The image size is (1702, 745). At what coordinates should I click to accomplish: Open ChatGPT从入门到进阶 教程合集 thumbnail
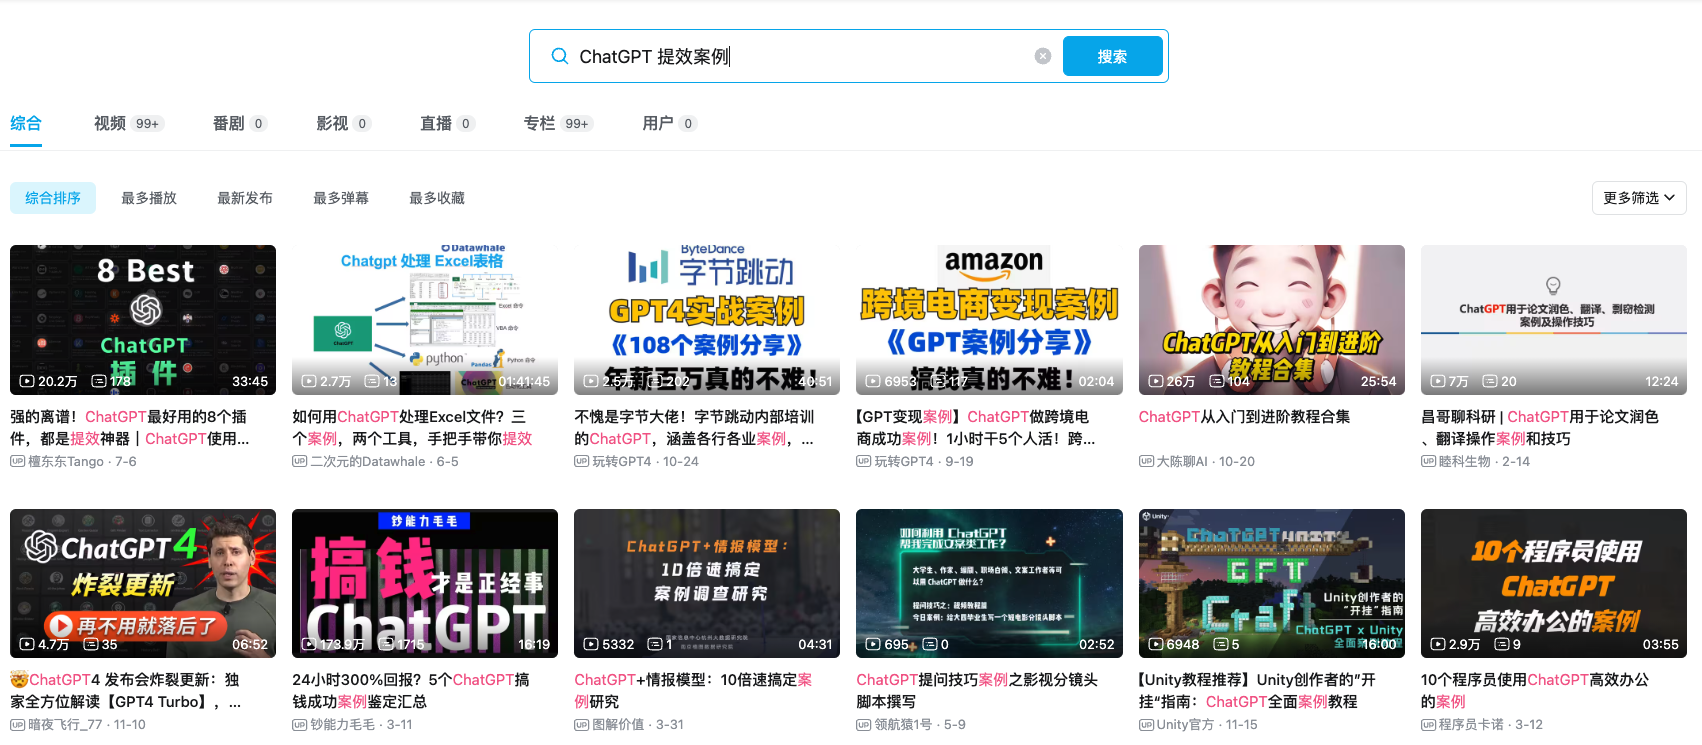[1272, 320]
